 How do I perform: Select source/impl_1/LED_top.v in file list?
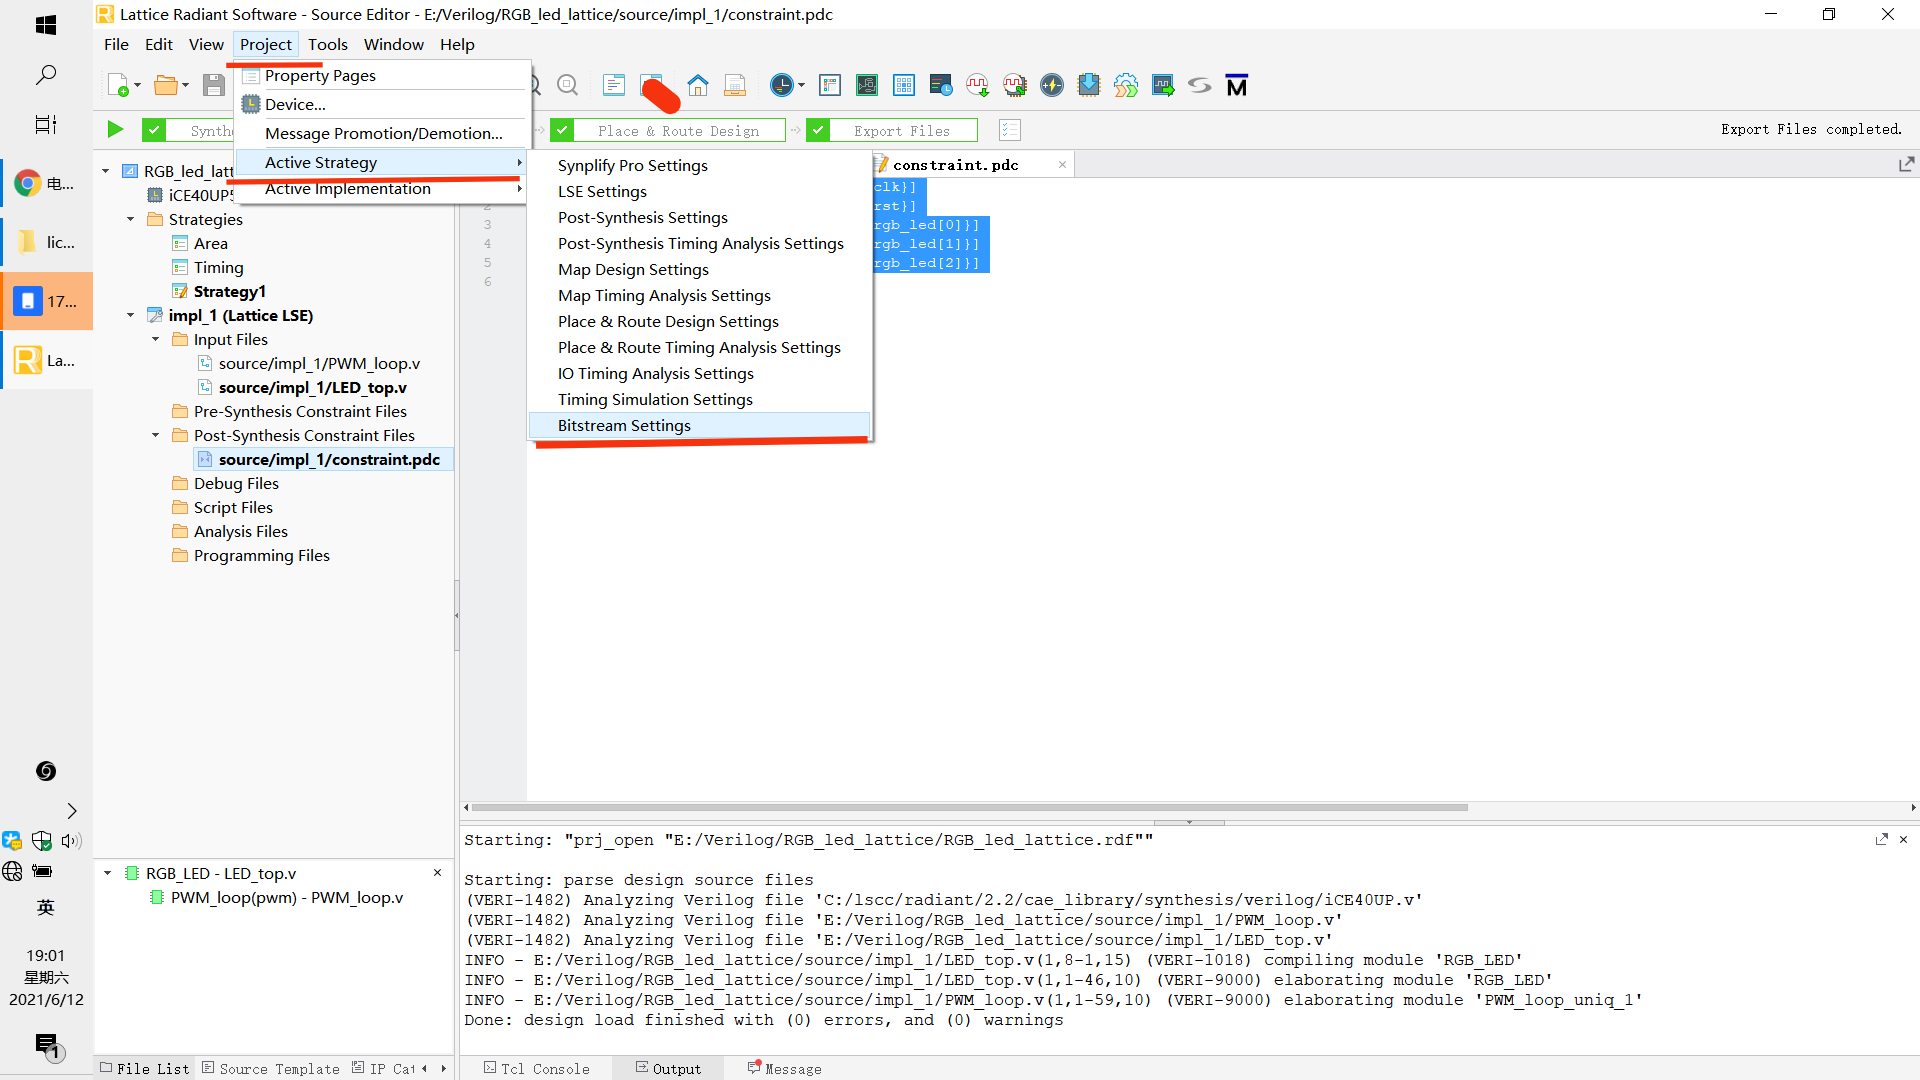[312, 387]
